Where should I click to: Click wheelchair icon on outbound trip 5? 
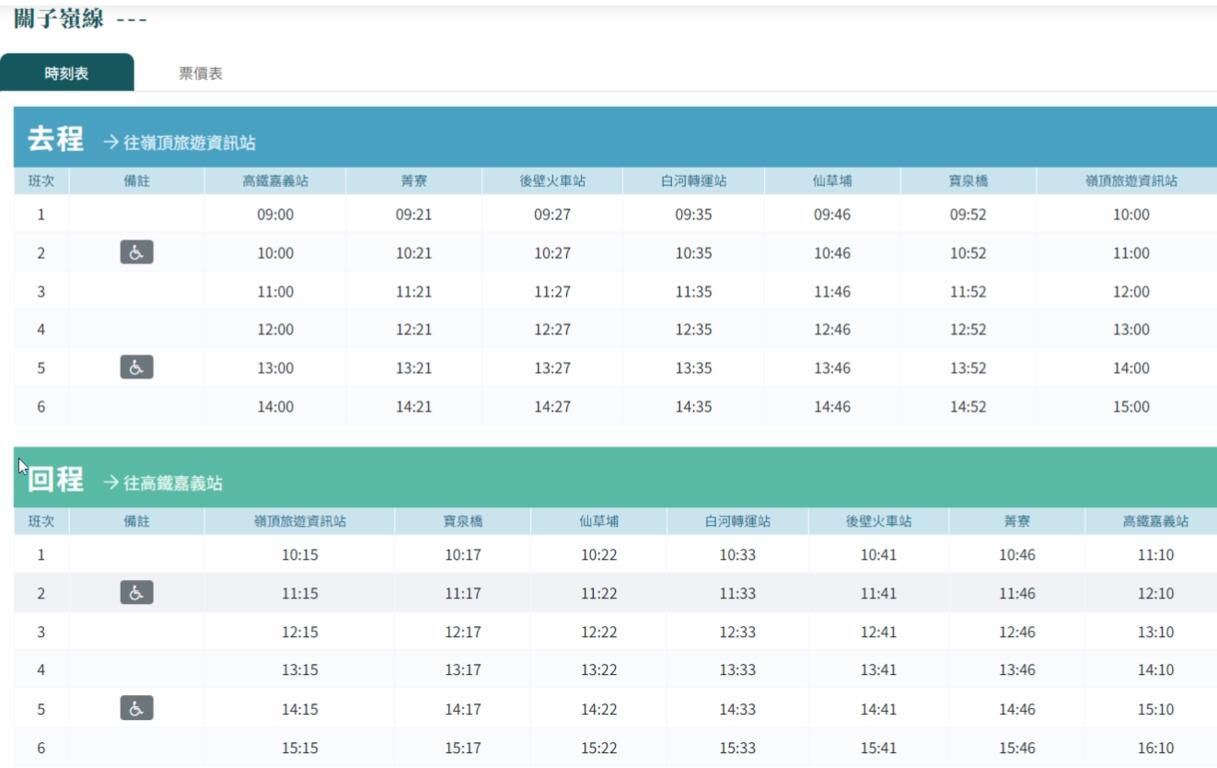click(137, 368)
